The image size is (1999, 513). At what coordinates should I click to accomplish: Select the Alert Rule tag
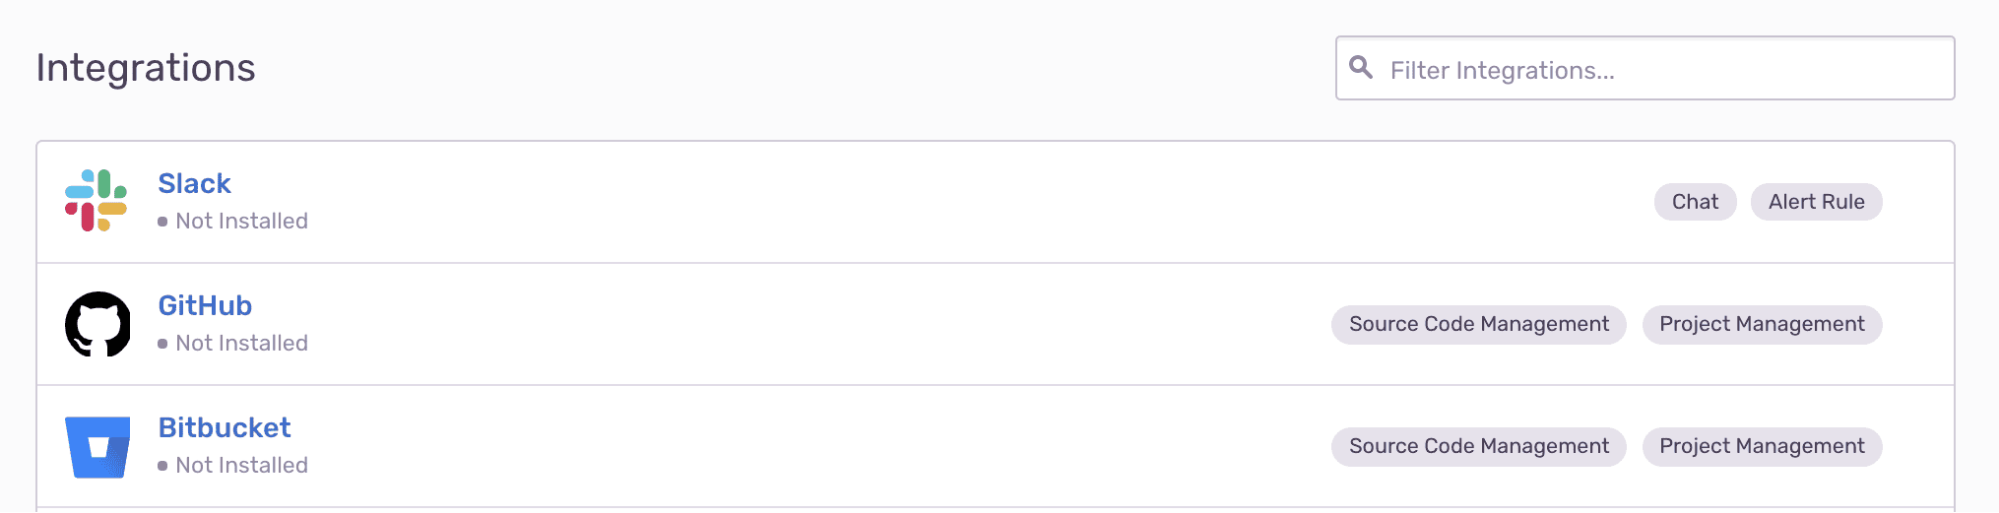click(1816, 202)
